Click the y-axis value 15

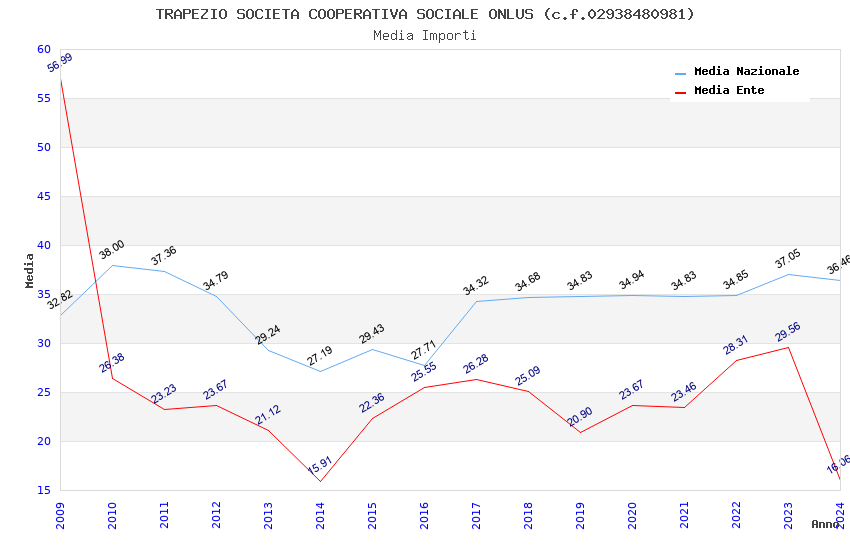coord(44,490)
